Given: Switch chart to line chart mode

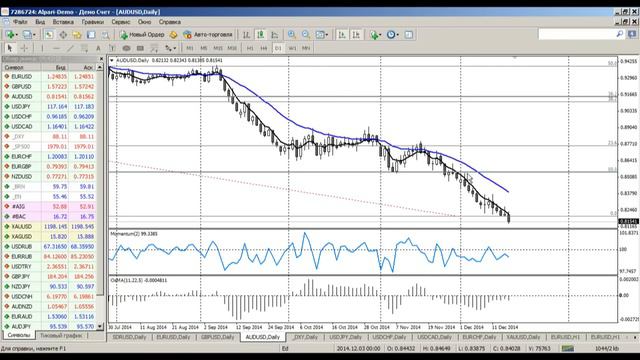Looking at the screenshot, I should click(275, 35).
